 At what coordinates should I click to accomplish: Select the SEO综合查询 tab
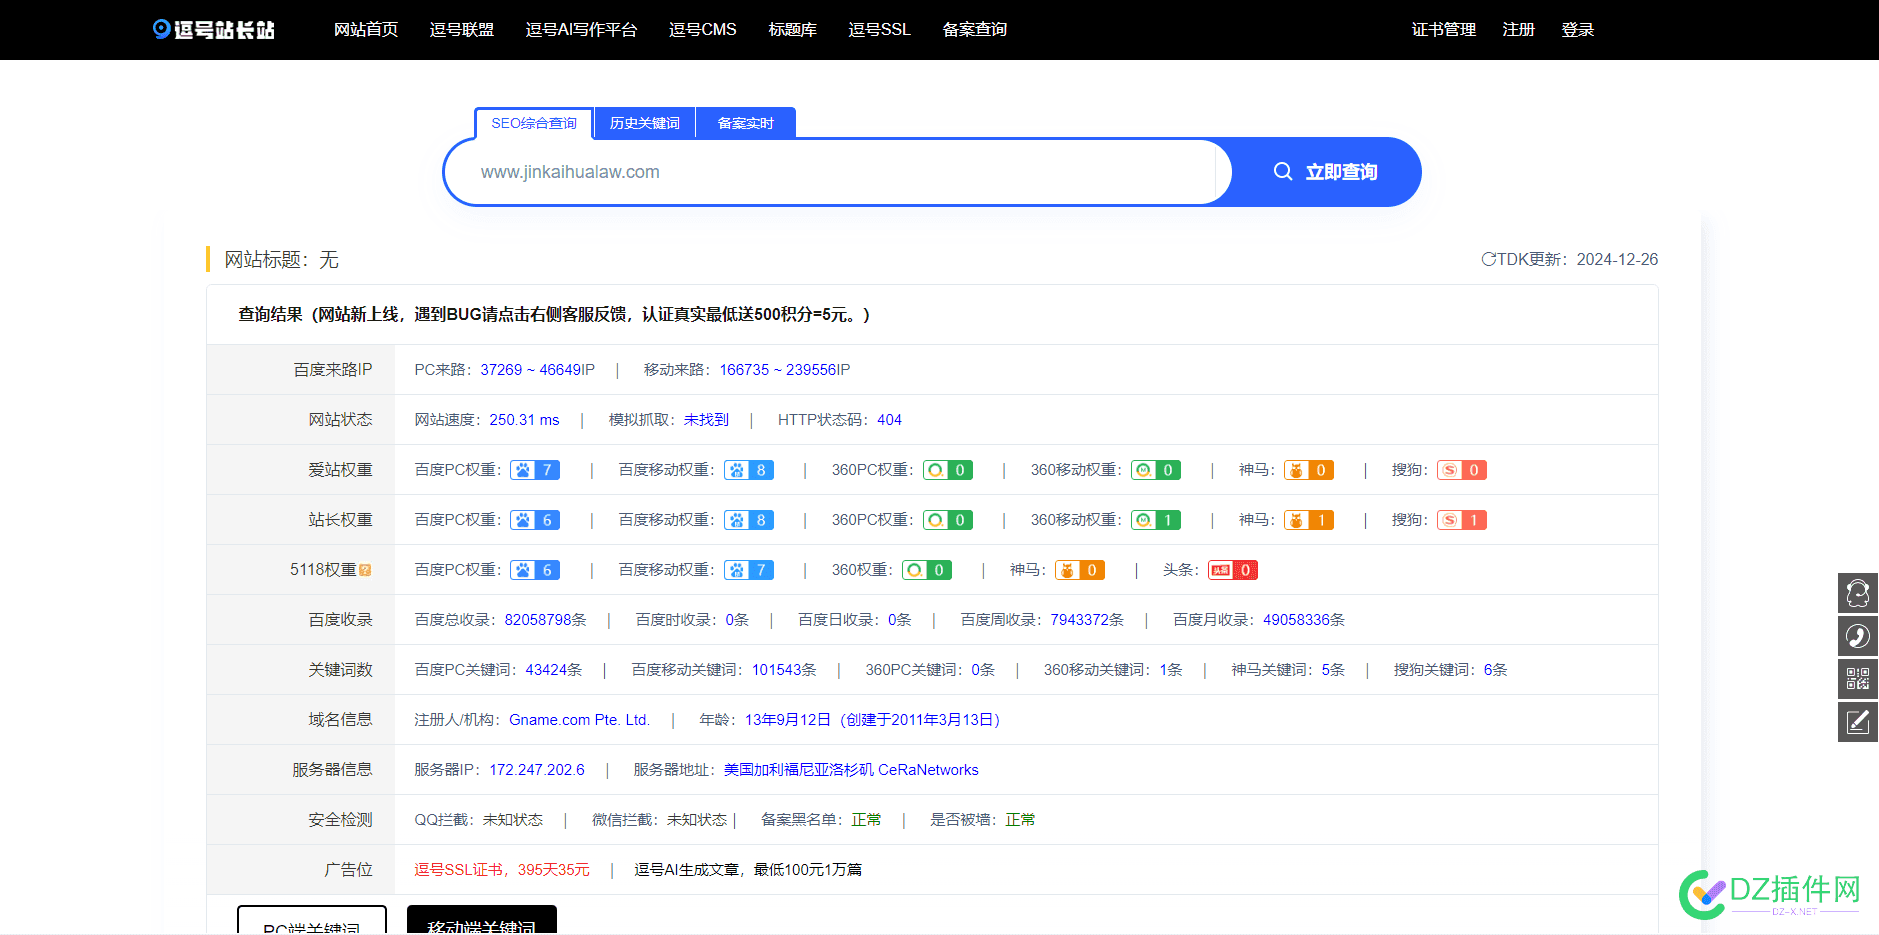point(534,123)
